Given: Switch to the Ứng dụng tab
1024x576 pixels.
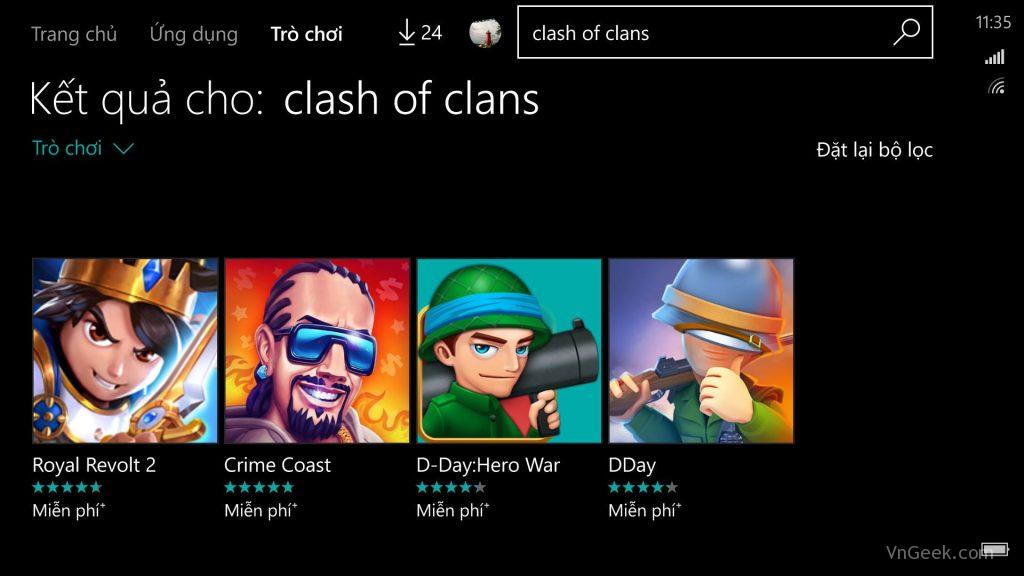Looking at the screenshot, I should (x=193, y=33).
